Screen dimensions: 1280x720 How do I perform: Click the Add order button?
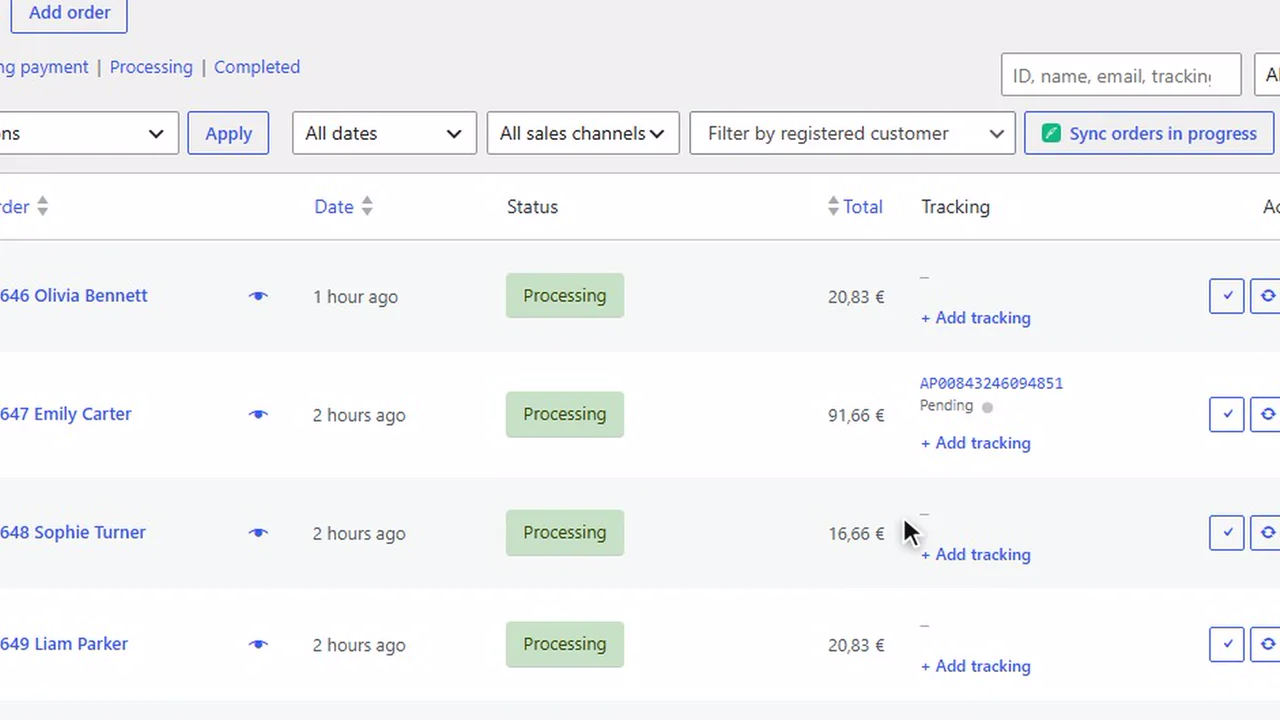pyautogui.click(x=69, y=13)
